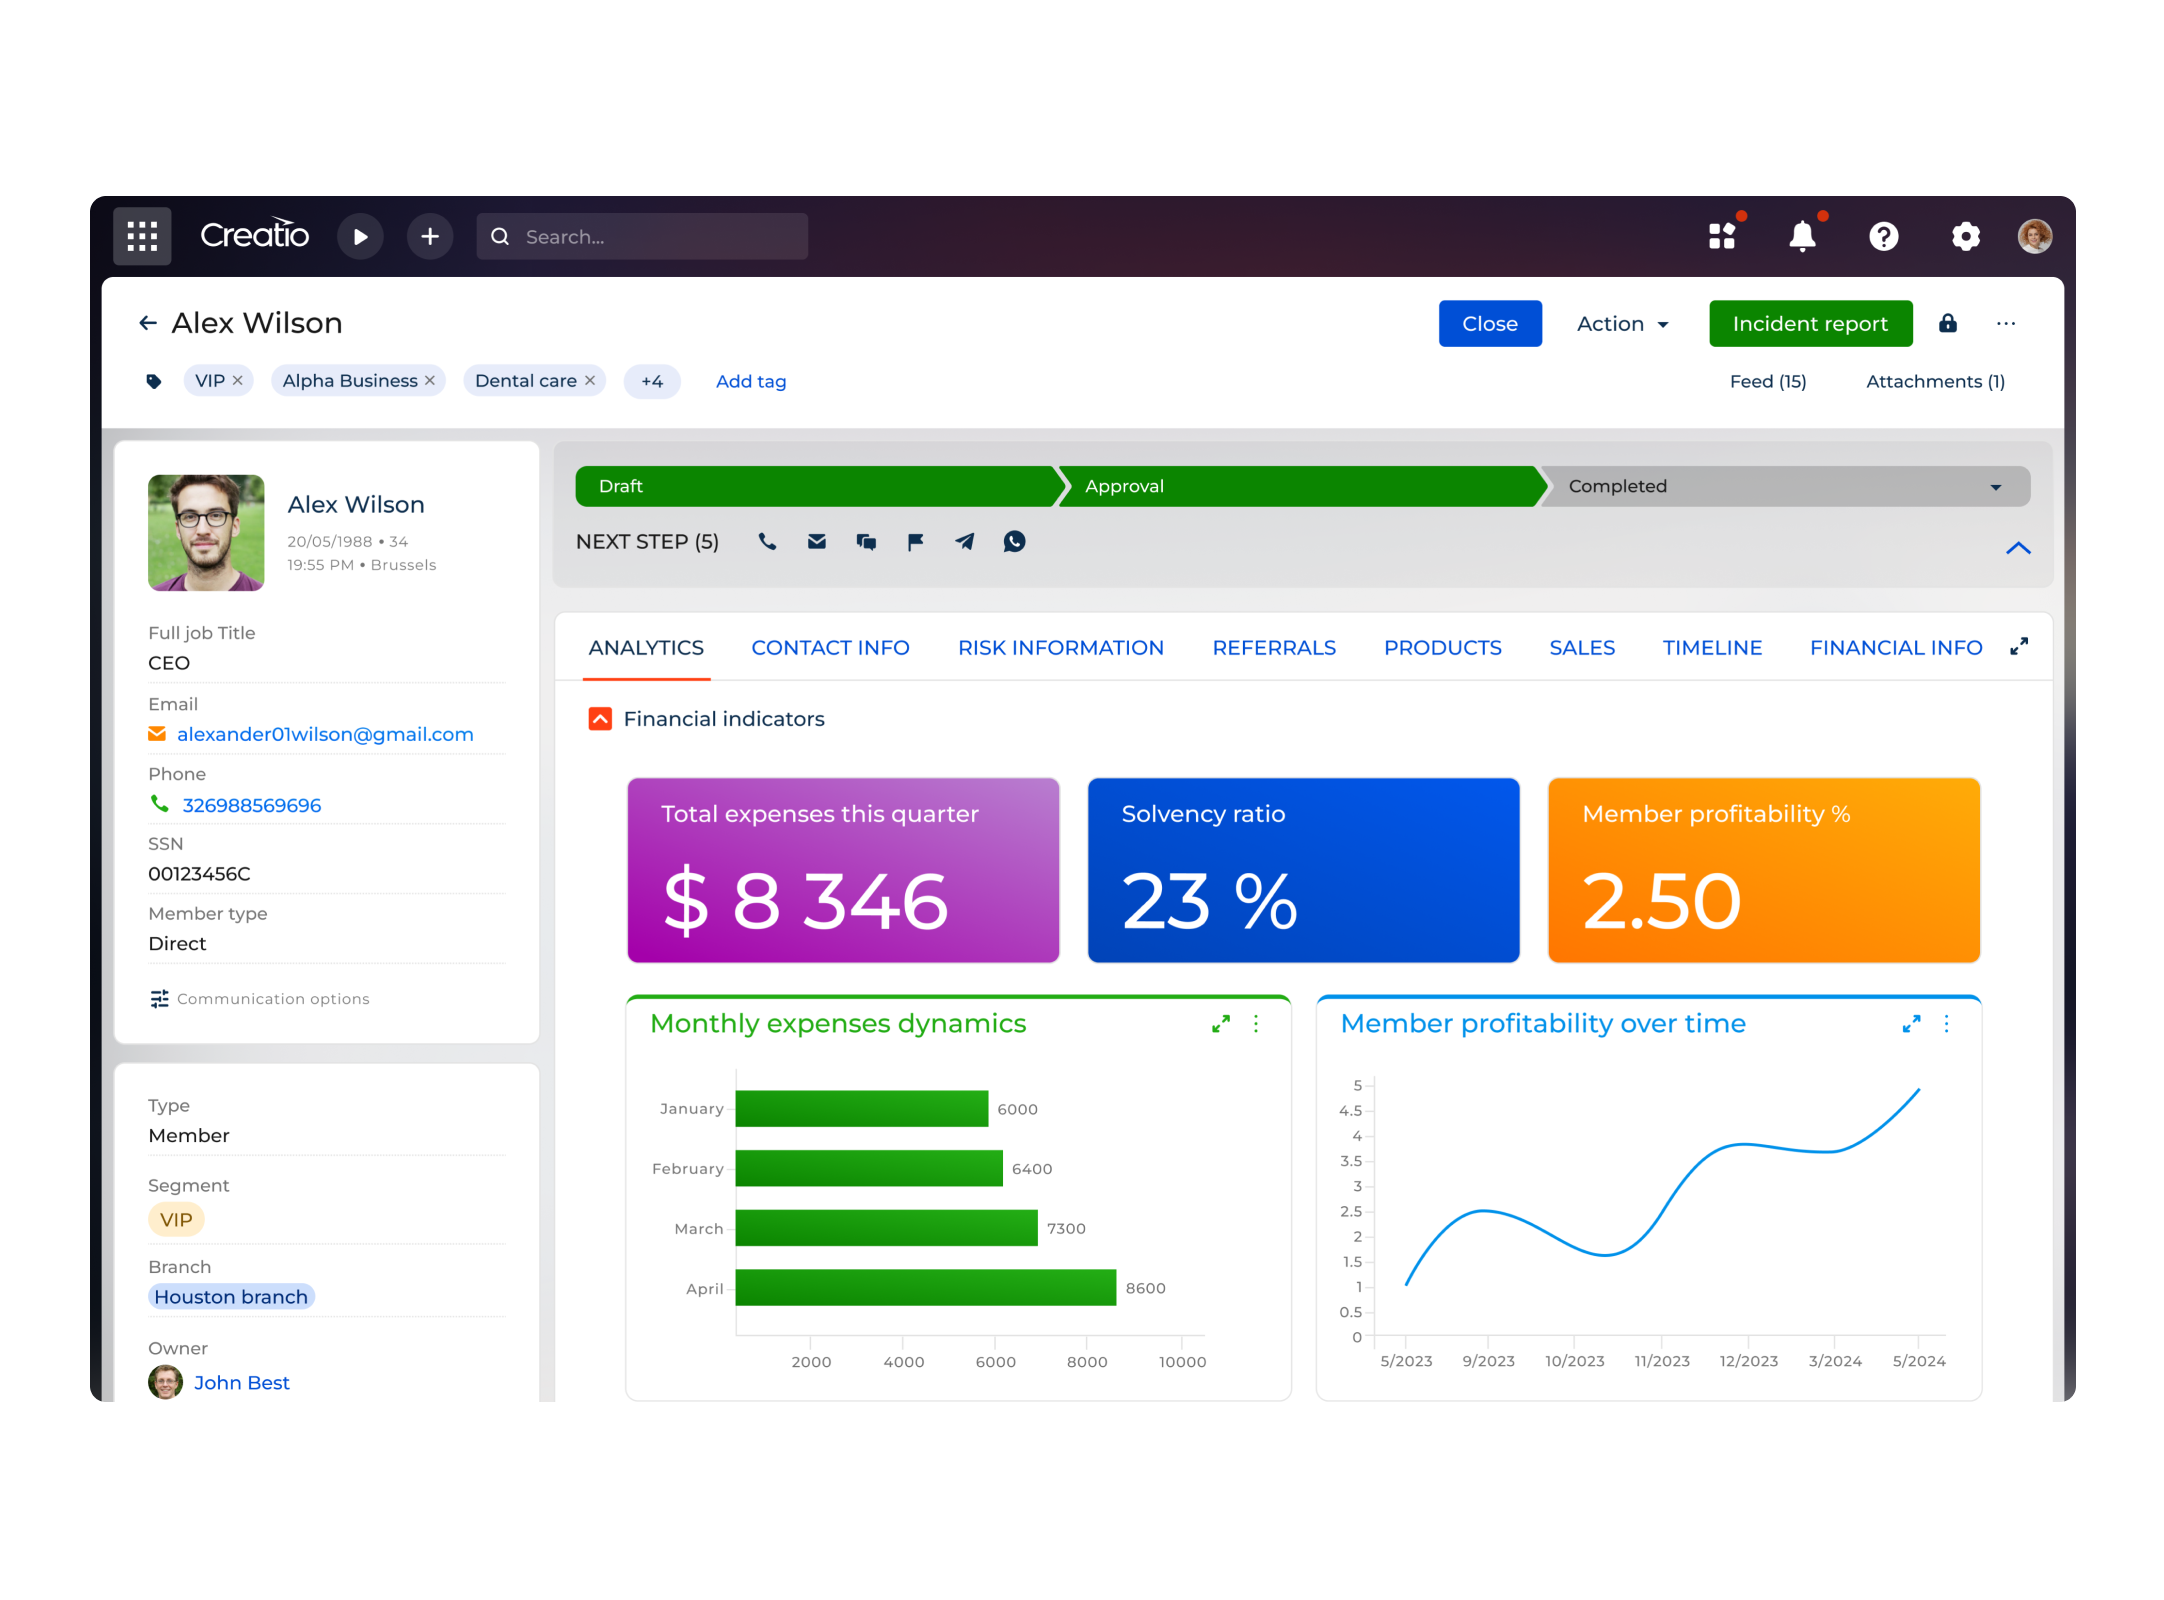Send an email via the envelope icon
Viewport: 2164px width, 1600px height.
(816, 541)
